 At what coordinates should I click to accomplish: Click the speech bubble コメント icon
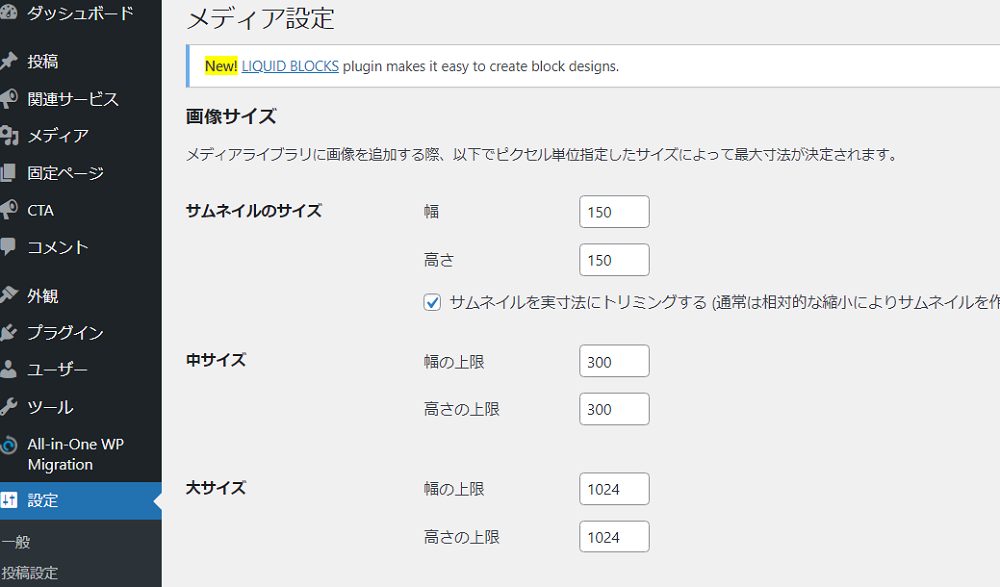pos(8,246)
